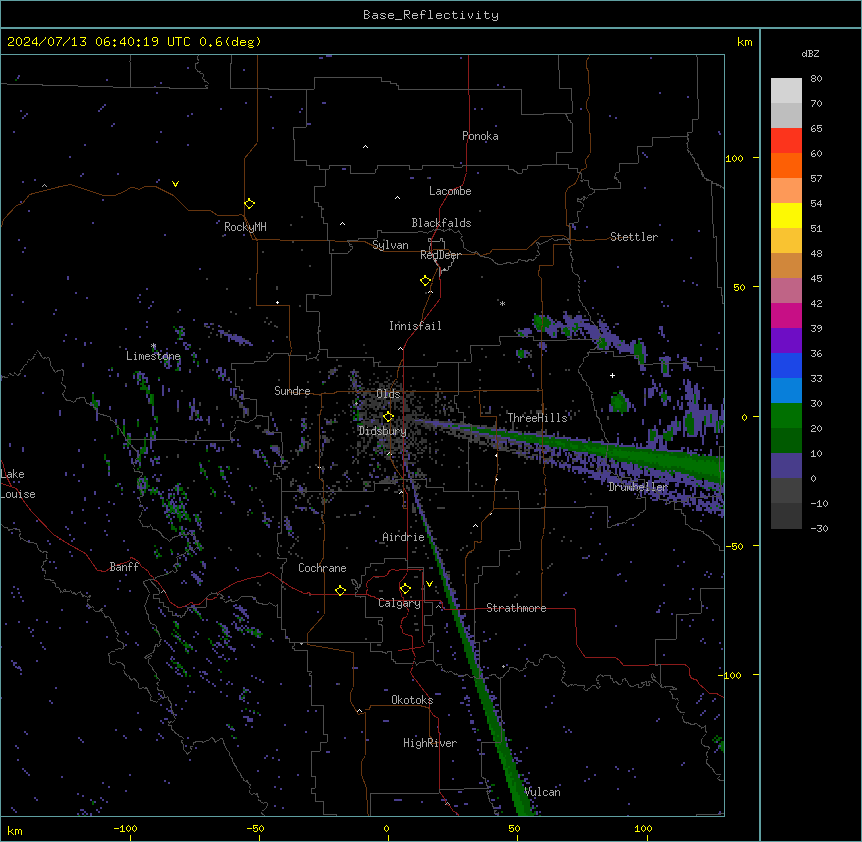Click the Airdrie city label
Image resolution: width=862 pixels, height=842 pixels.
click(403, 537)
